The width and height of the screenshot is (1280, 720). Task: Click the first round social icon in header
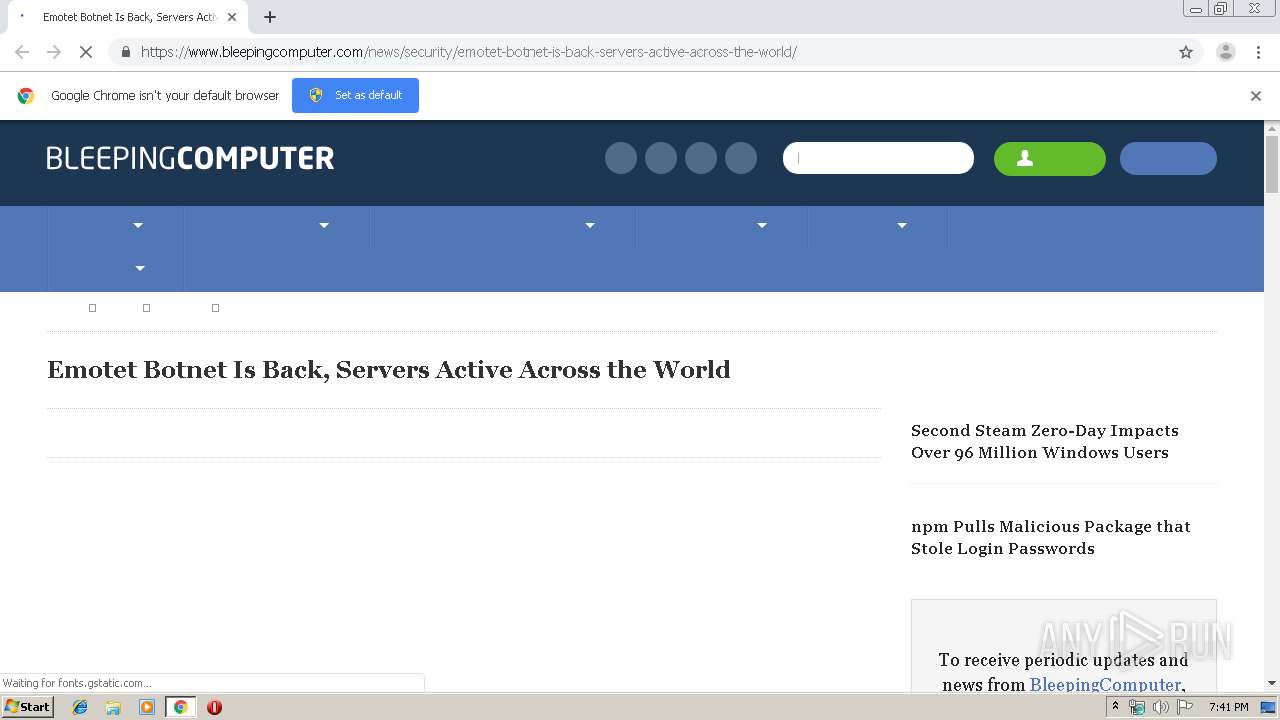(x=621, y=158)
